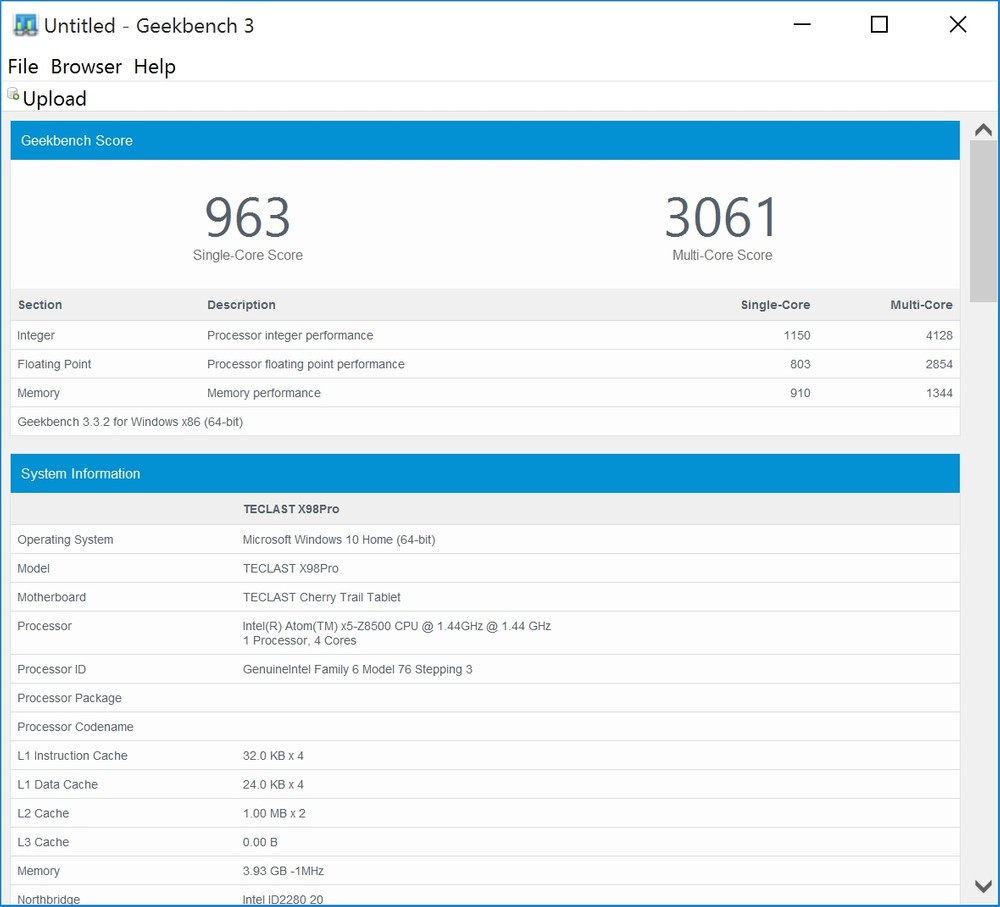Click the Single-Core Score label
This screenshot has width=1000, height=907.
[x=247, y=255]
